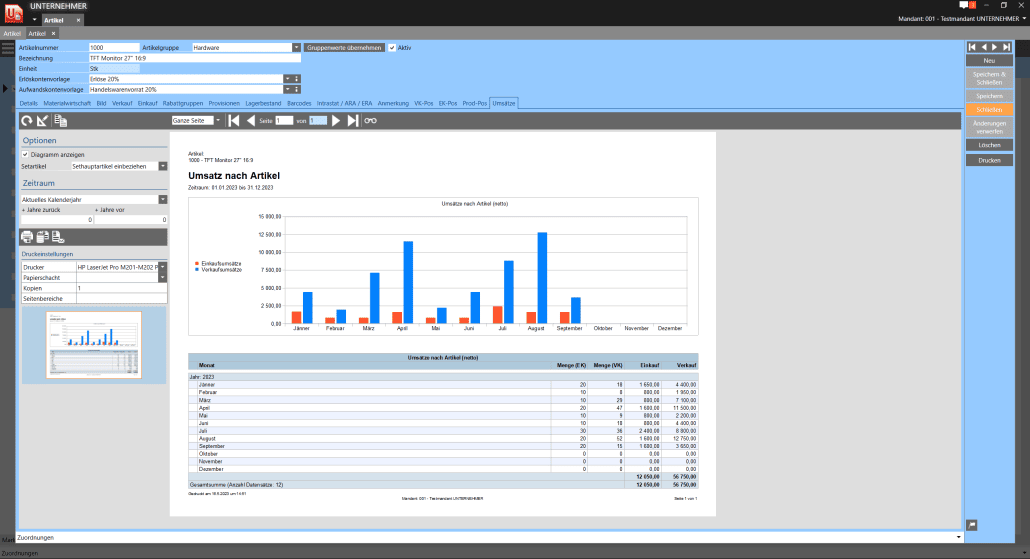
Task: Click the report page thumbnail preview
Action: coord(93,345)
